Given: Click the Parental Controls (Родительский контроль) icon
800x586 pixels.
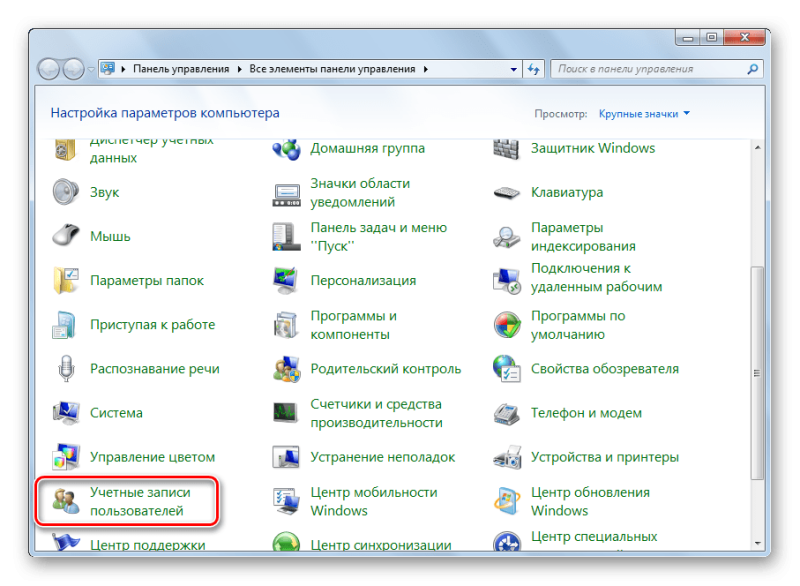Looking at the screenshot, I should pyautogui.click(x=286, y=369).
